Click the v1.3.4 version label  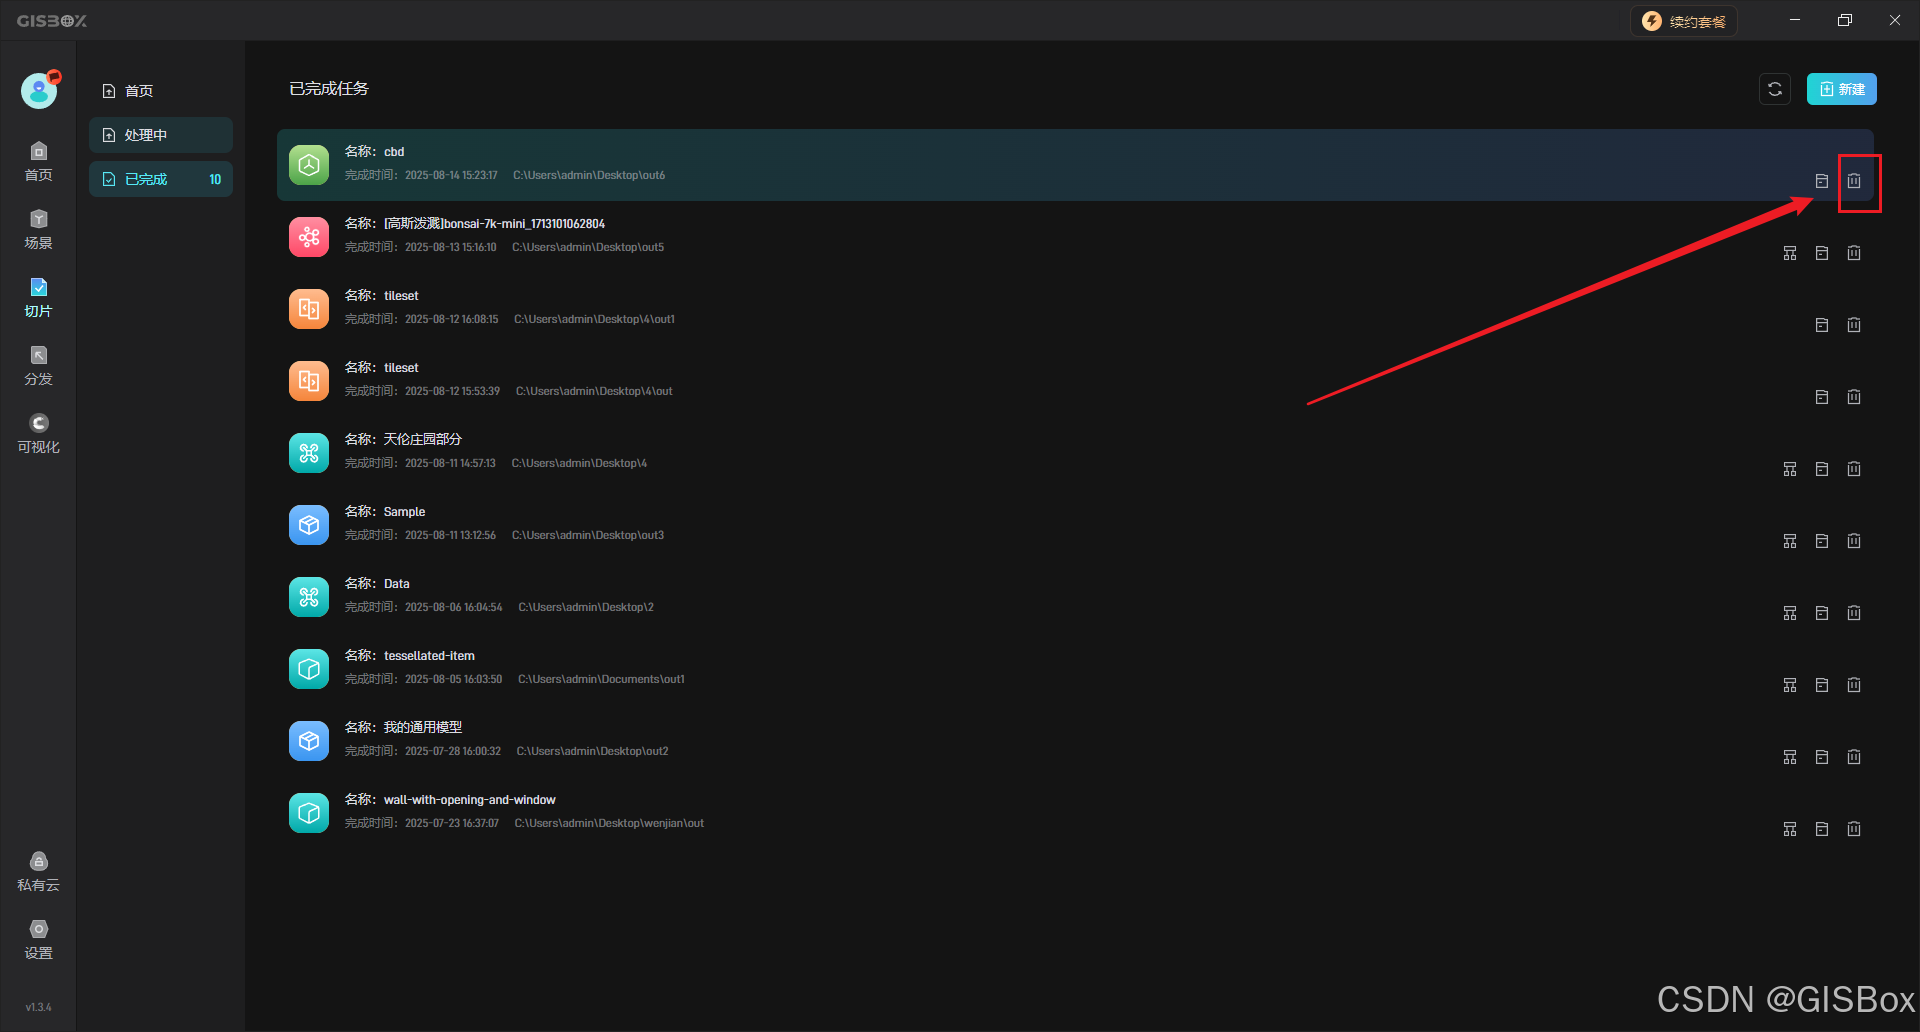(39, 1007)
